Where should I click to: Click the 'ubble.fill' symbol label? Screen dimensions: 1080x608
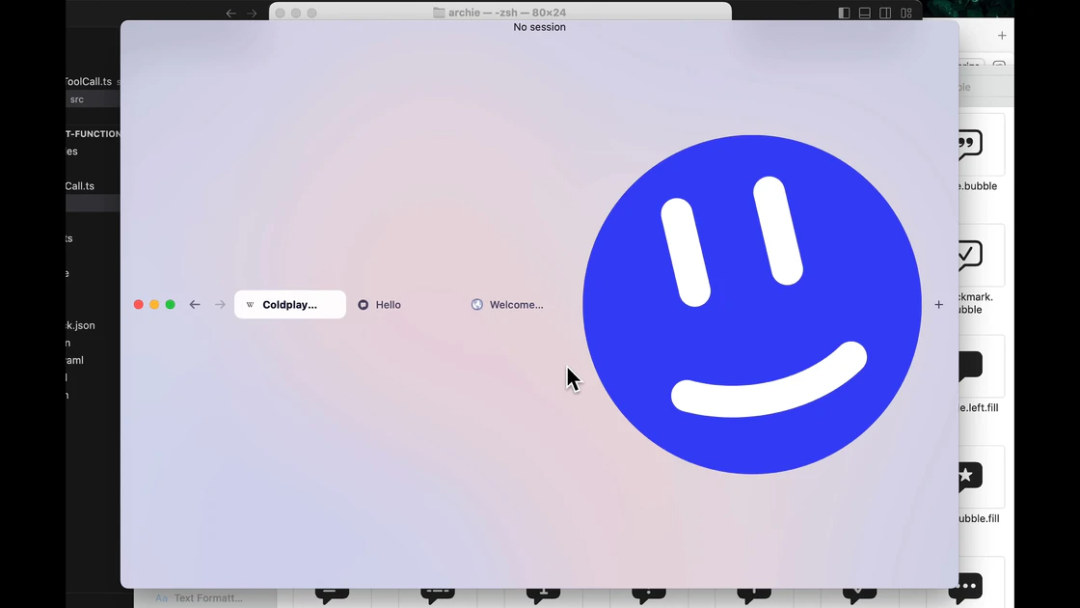pyautogui.click(x=979, y=518)
